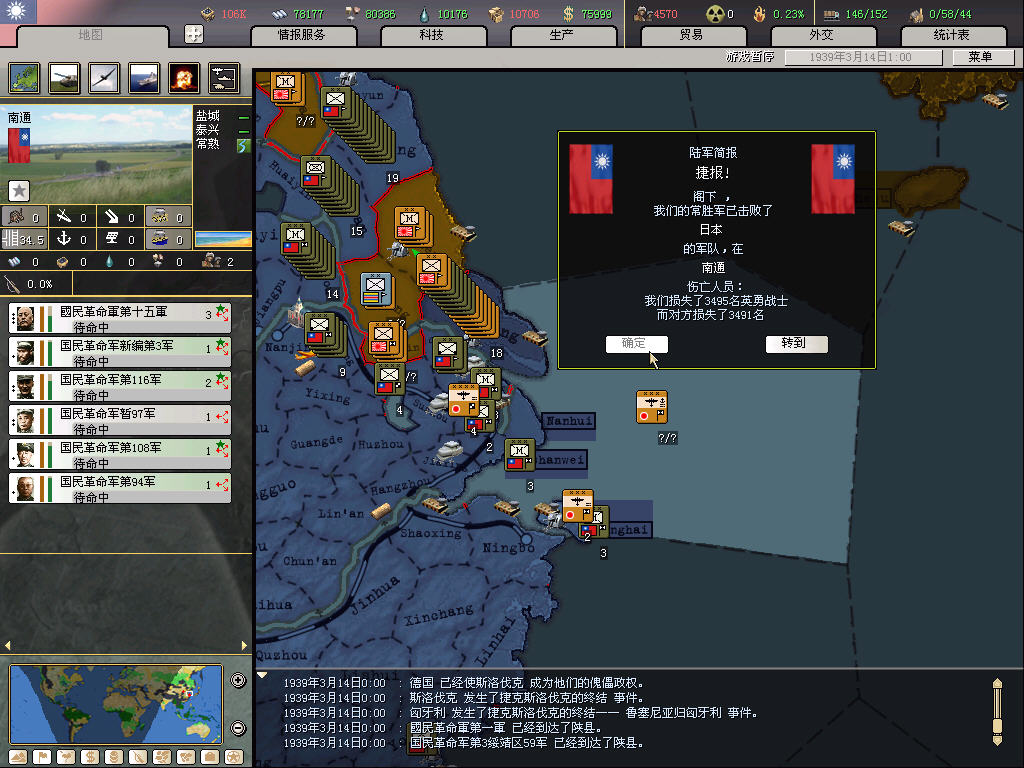Open the 统计表 statistics tab
Viewport: 1024px width, 768px height.
(x=952, y=35)
